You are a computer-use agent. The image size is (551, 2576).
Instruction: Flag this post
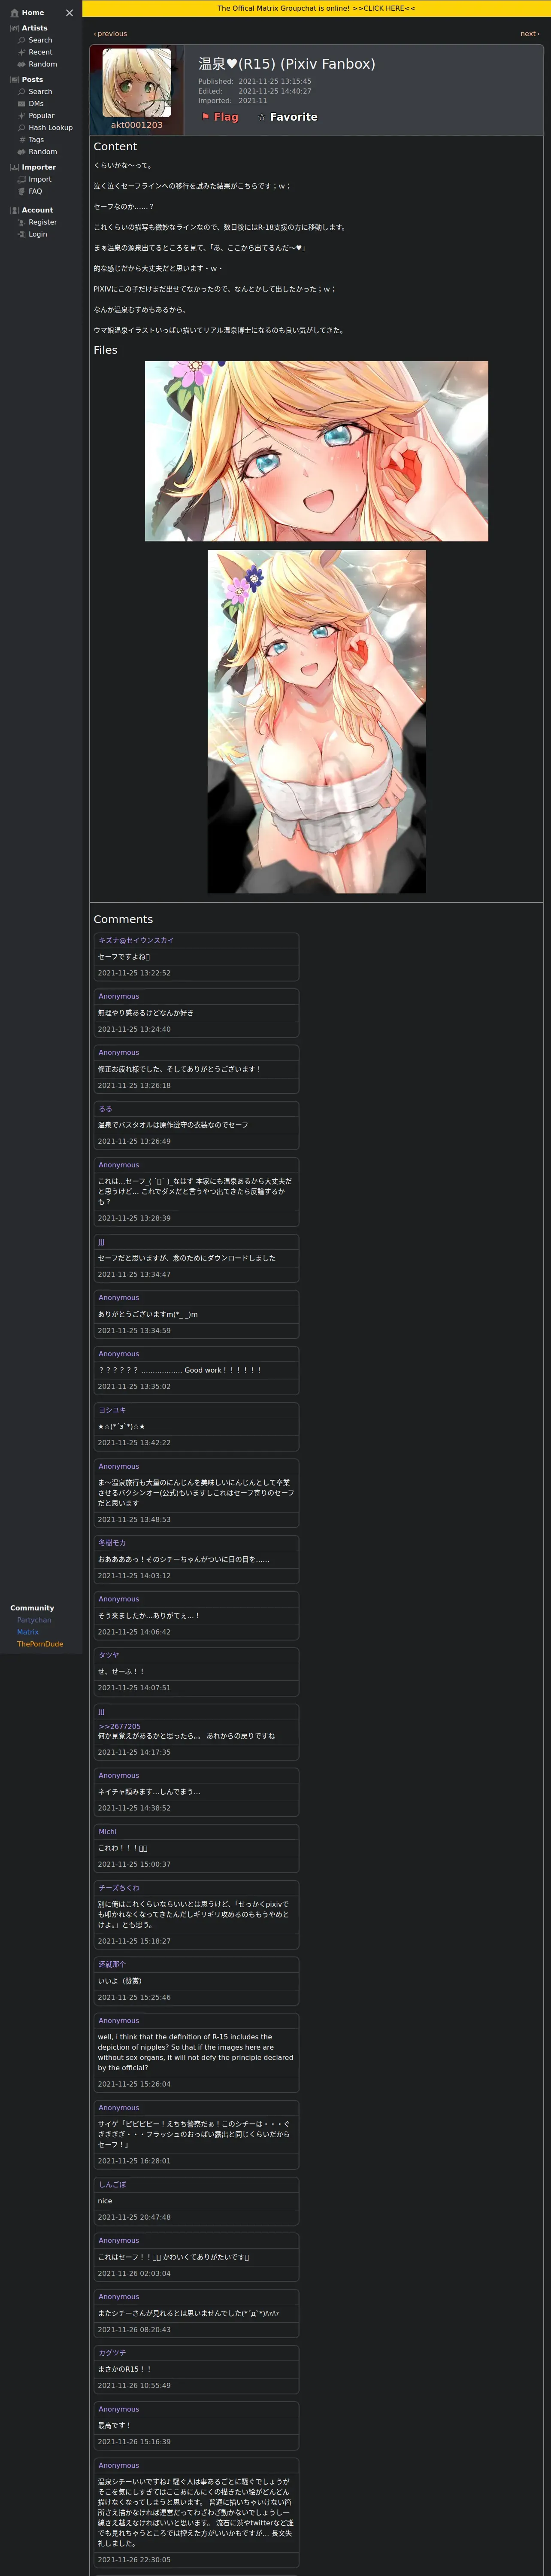(220, 117)
